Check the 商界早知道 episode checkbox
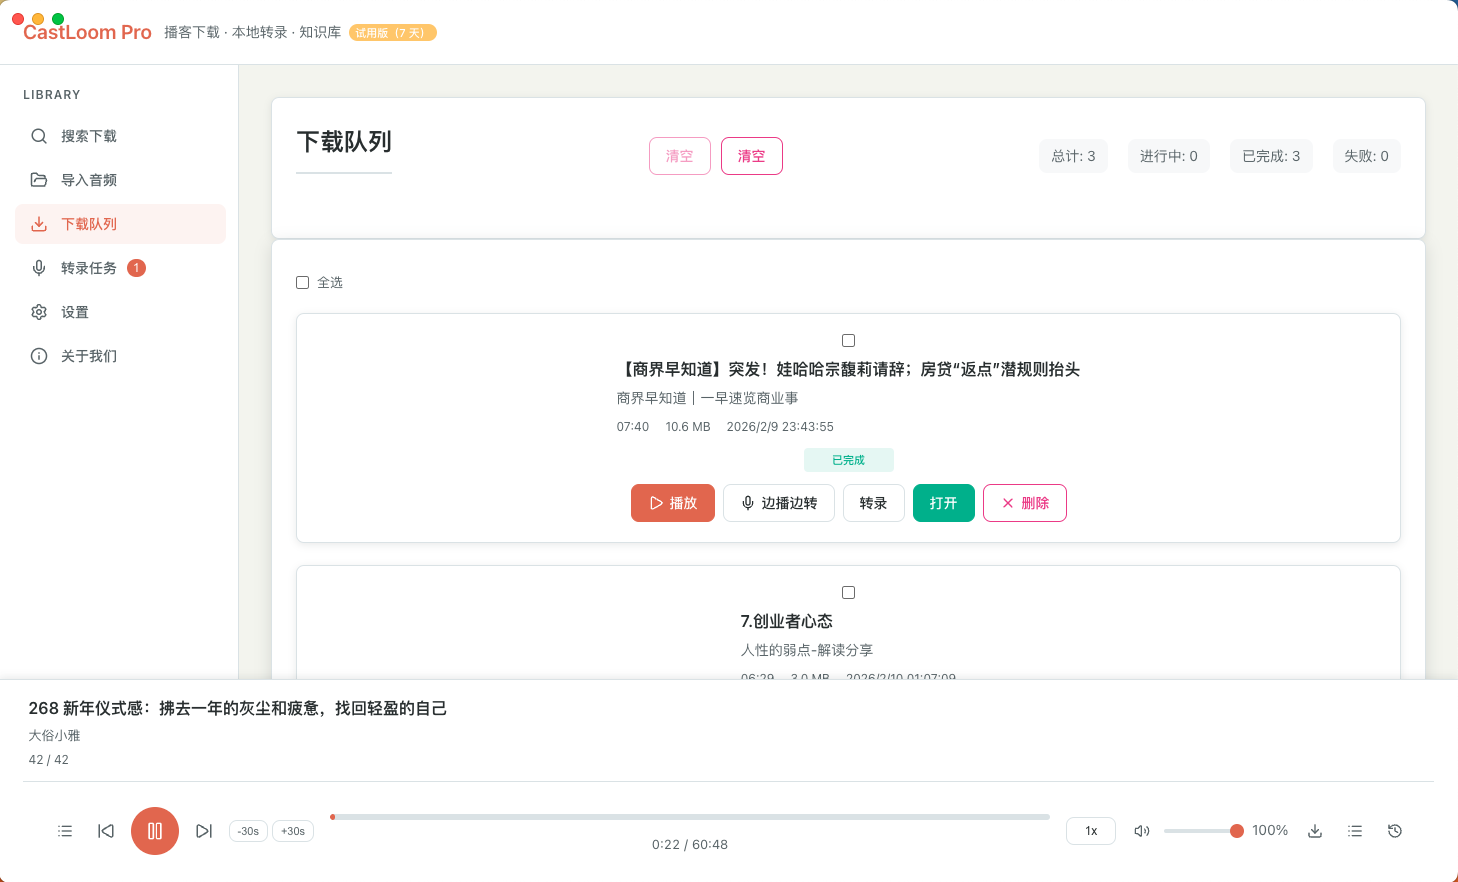1458x882 pixels. [848, 340]
